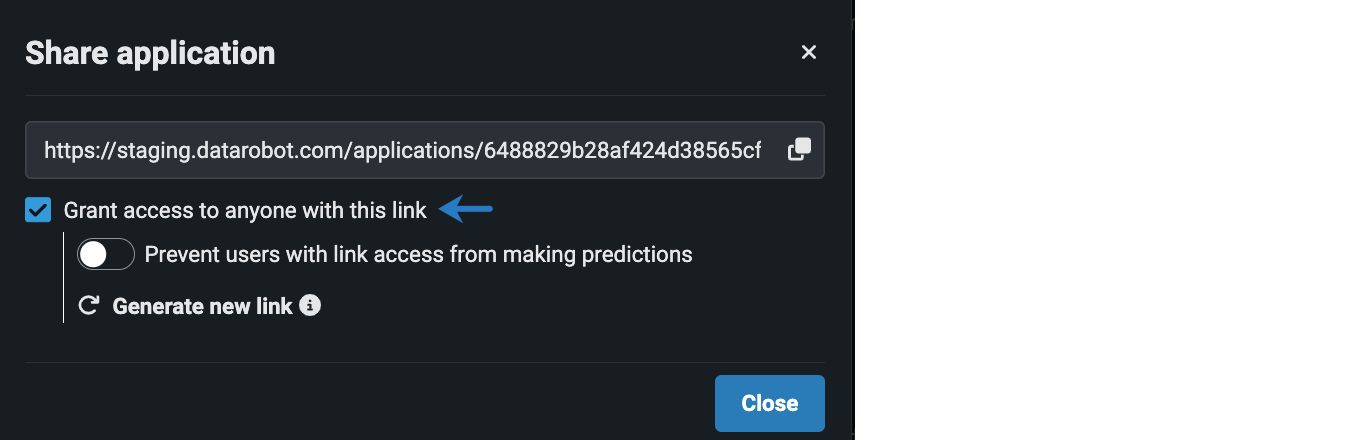Focus the application URL input field
This screenshot has height=440, width=1352.
[x=400, y=150]
